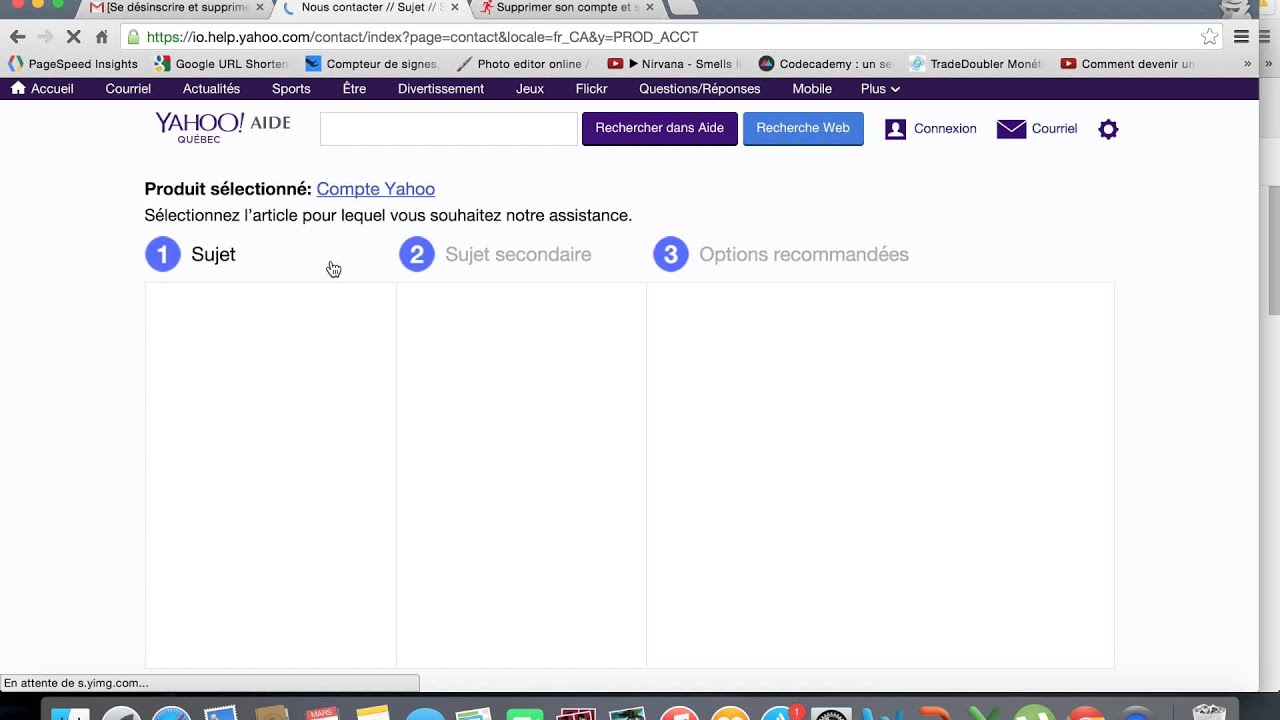Open the TradeDoubler bookmark
Image resolution: width=1280 pixels, height=720 pixels.
coord(976,64)
